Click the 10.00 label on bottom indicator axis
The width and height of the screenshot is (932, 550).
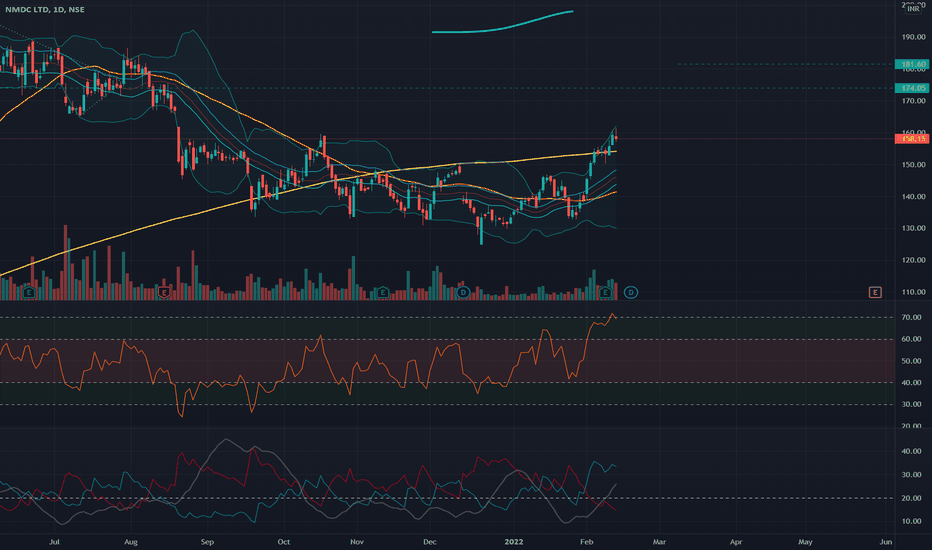[x=911, y=521]
